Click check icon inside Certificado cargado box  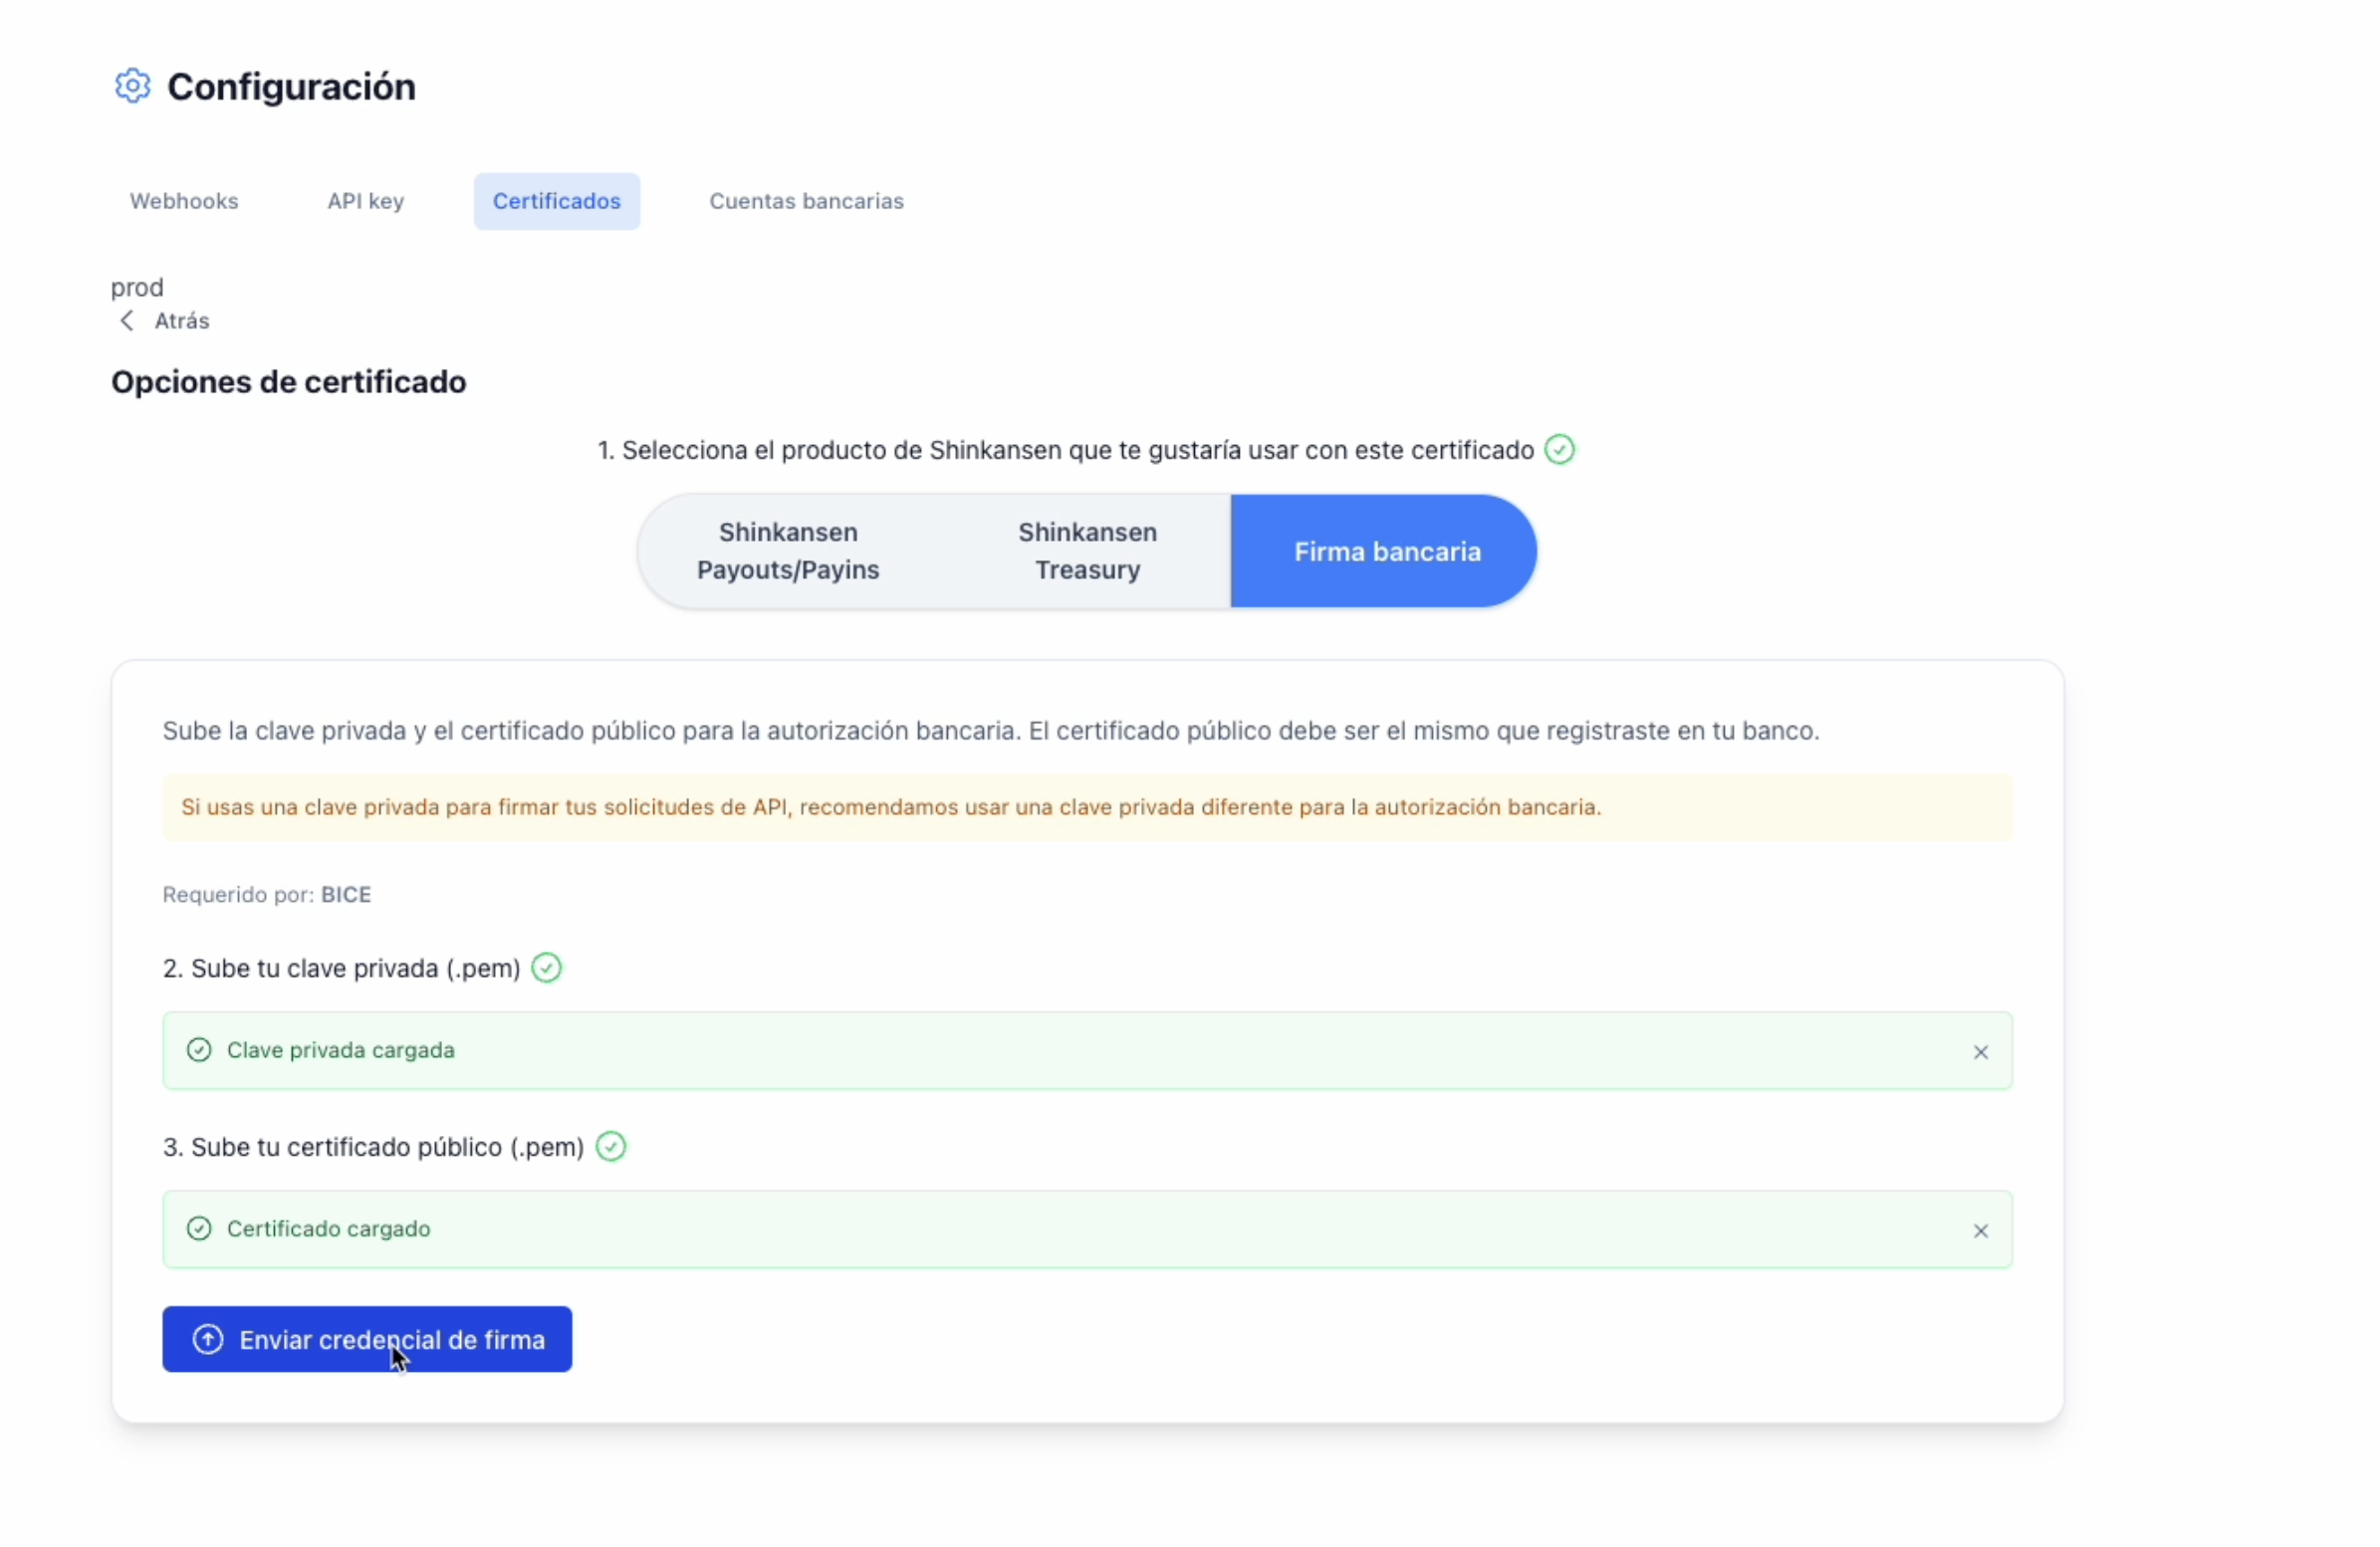click(x=199, y=1228)
